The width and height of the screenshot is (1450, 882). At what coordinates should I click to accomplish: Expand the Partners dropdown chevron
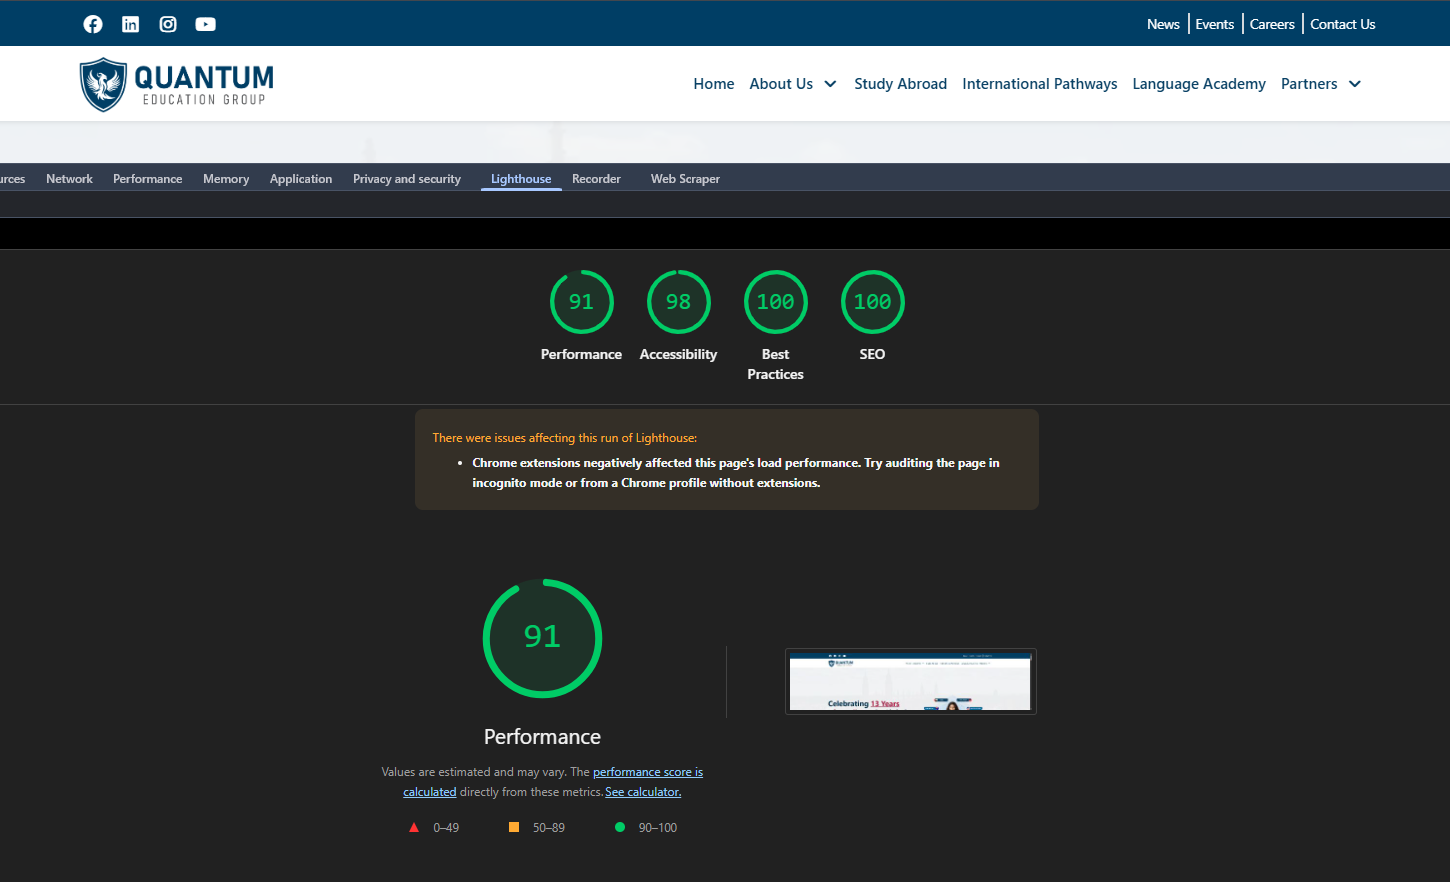(x=1355, y=84)
